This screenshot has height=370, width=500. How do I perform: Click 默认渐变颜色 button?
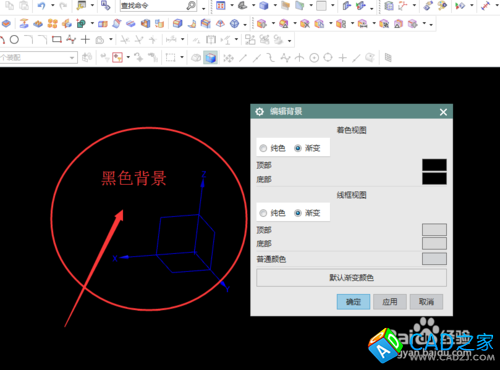tap(351, 278)
